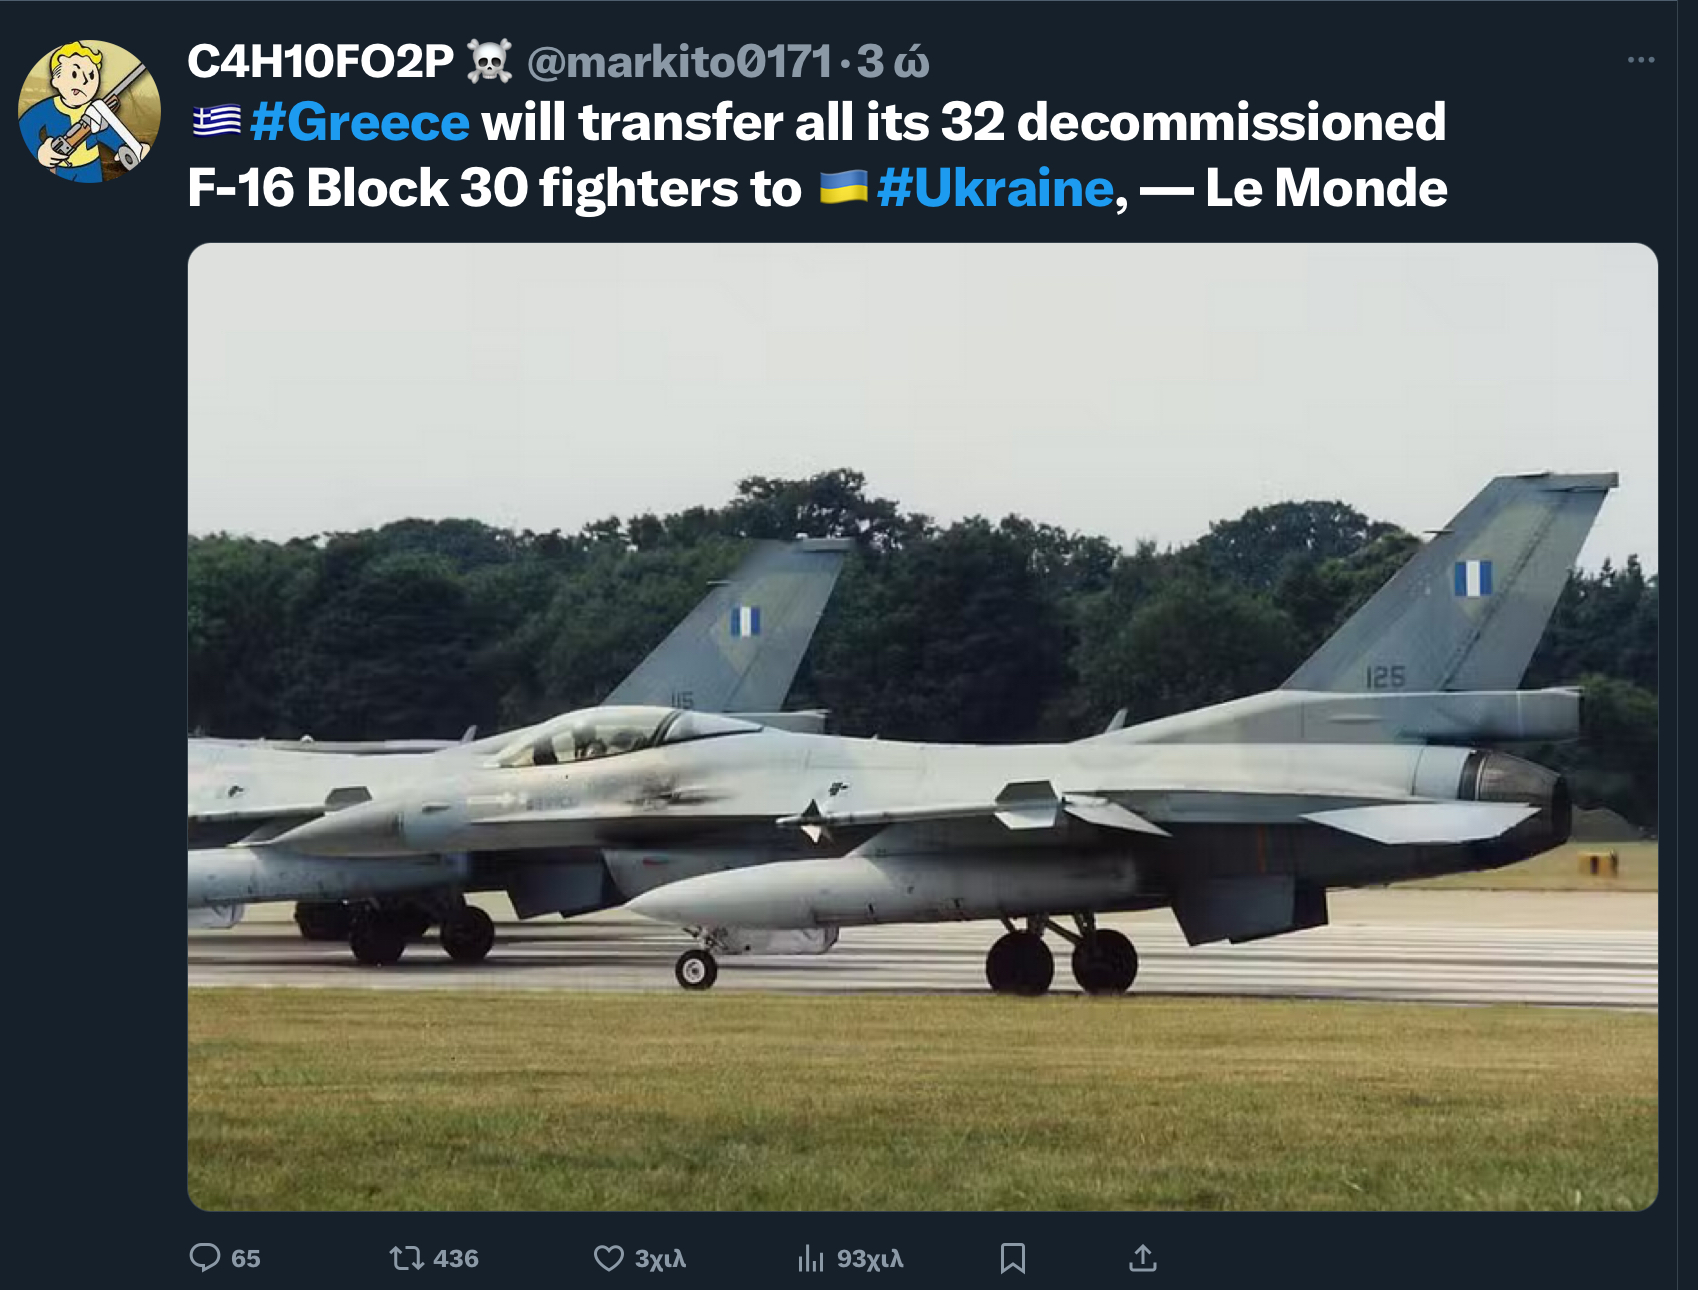1698x1290 pixels.
Task: Open the C4H10FO2P display name profile
Action: click(x=320, y=61)
